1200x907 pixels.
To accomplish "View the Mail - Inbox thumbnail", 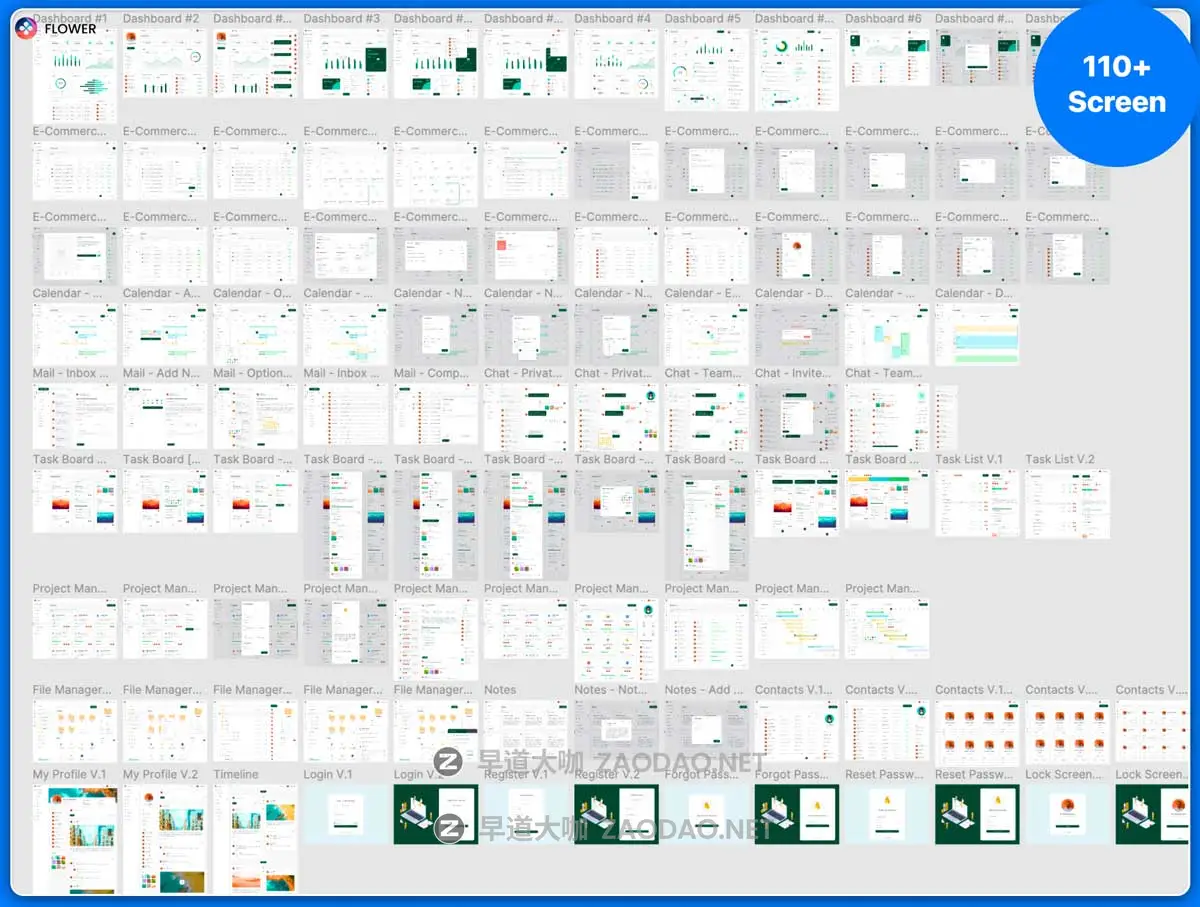I will [74, 417].
